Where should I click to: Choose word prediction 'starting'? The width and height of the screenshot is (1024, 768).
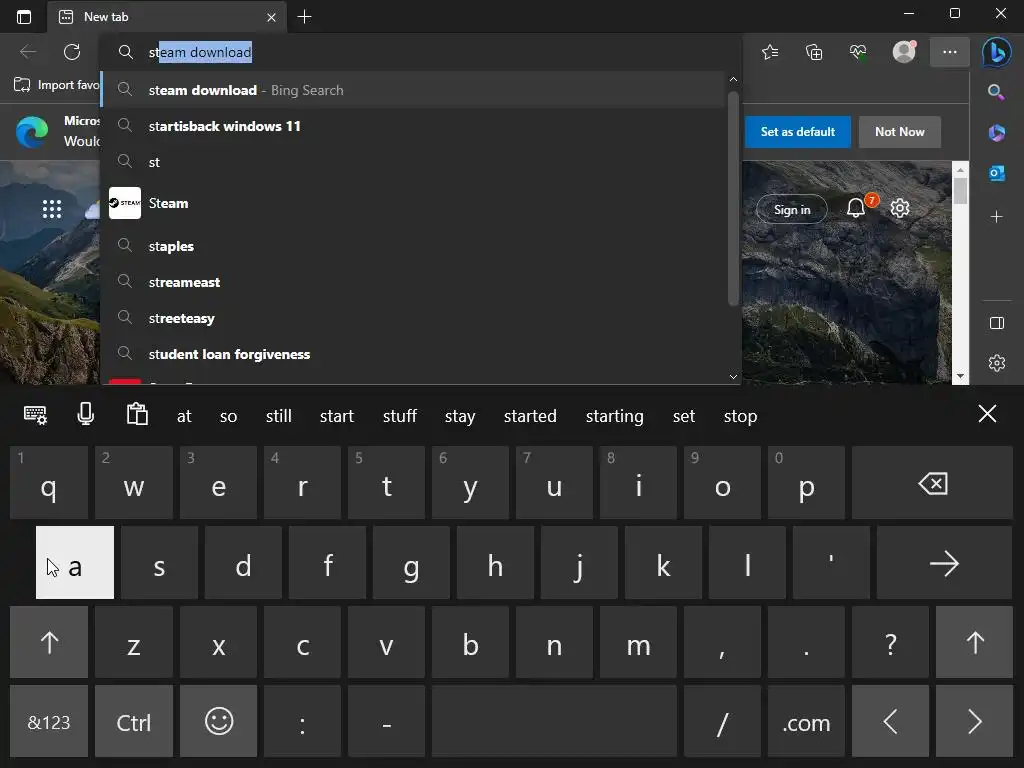(x=614, y=416)
